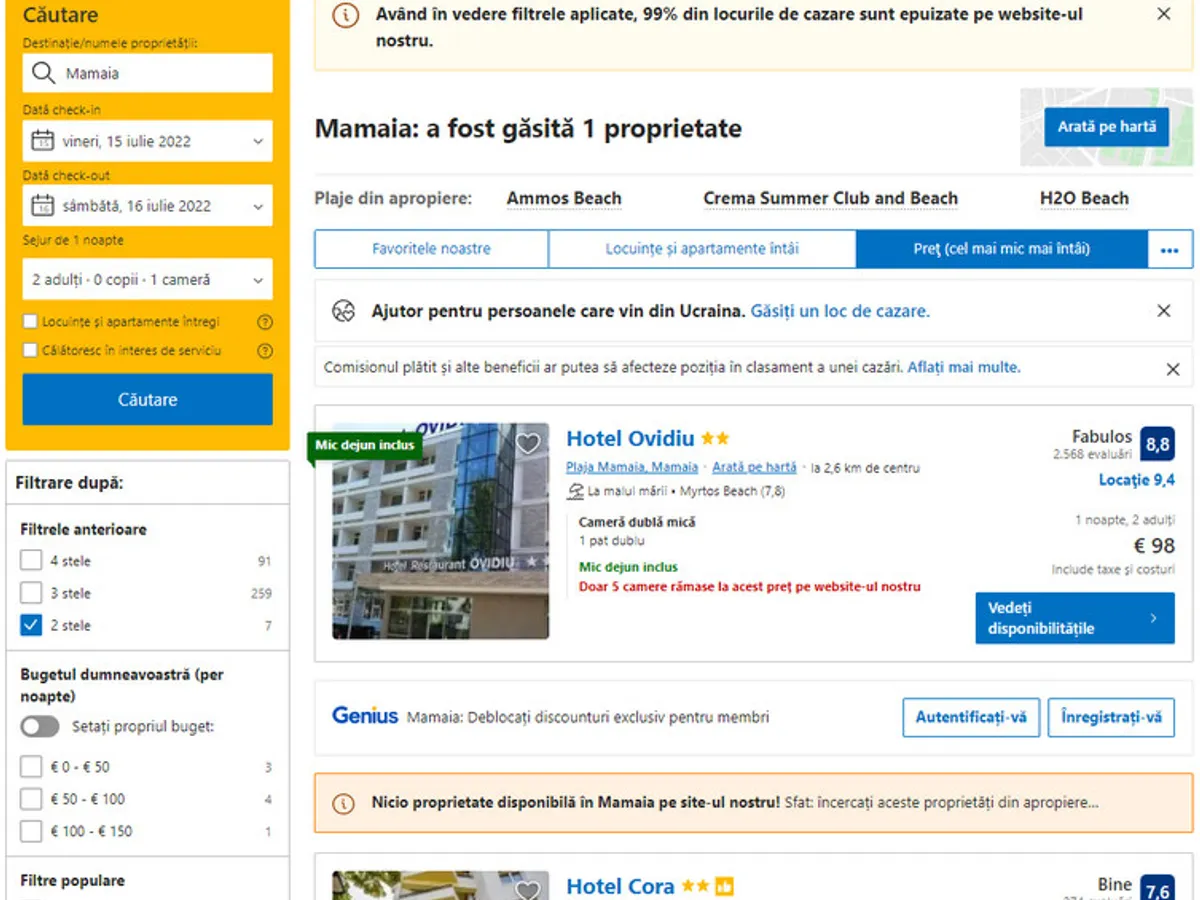The height and width of the screenshot is (900, 1200).
Task: Dismiss the Ukraine help banner
Action: 1164,311
